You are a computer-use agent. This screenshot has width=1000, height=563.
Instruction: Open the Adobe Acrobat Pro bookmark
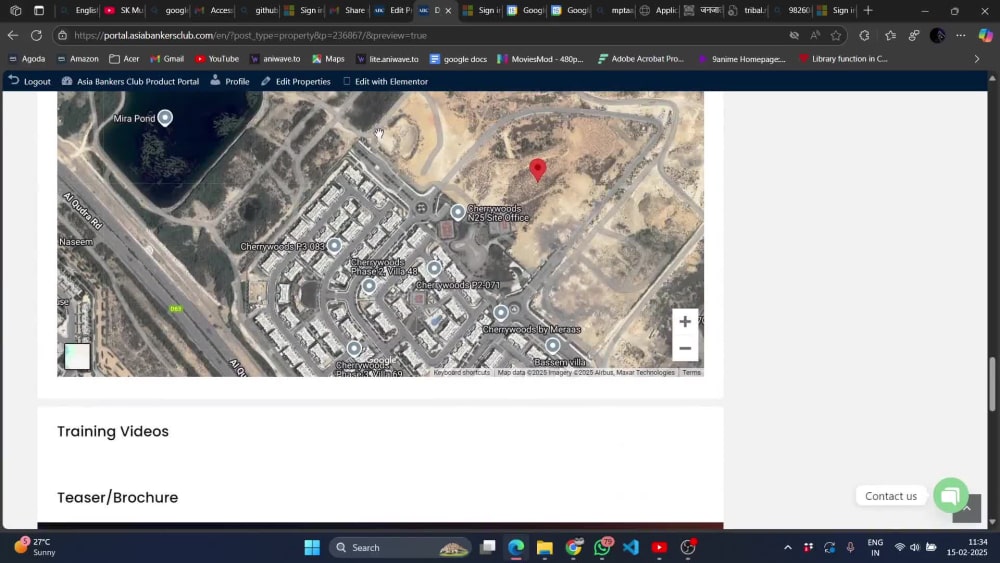(640, 59)
